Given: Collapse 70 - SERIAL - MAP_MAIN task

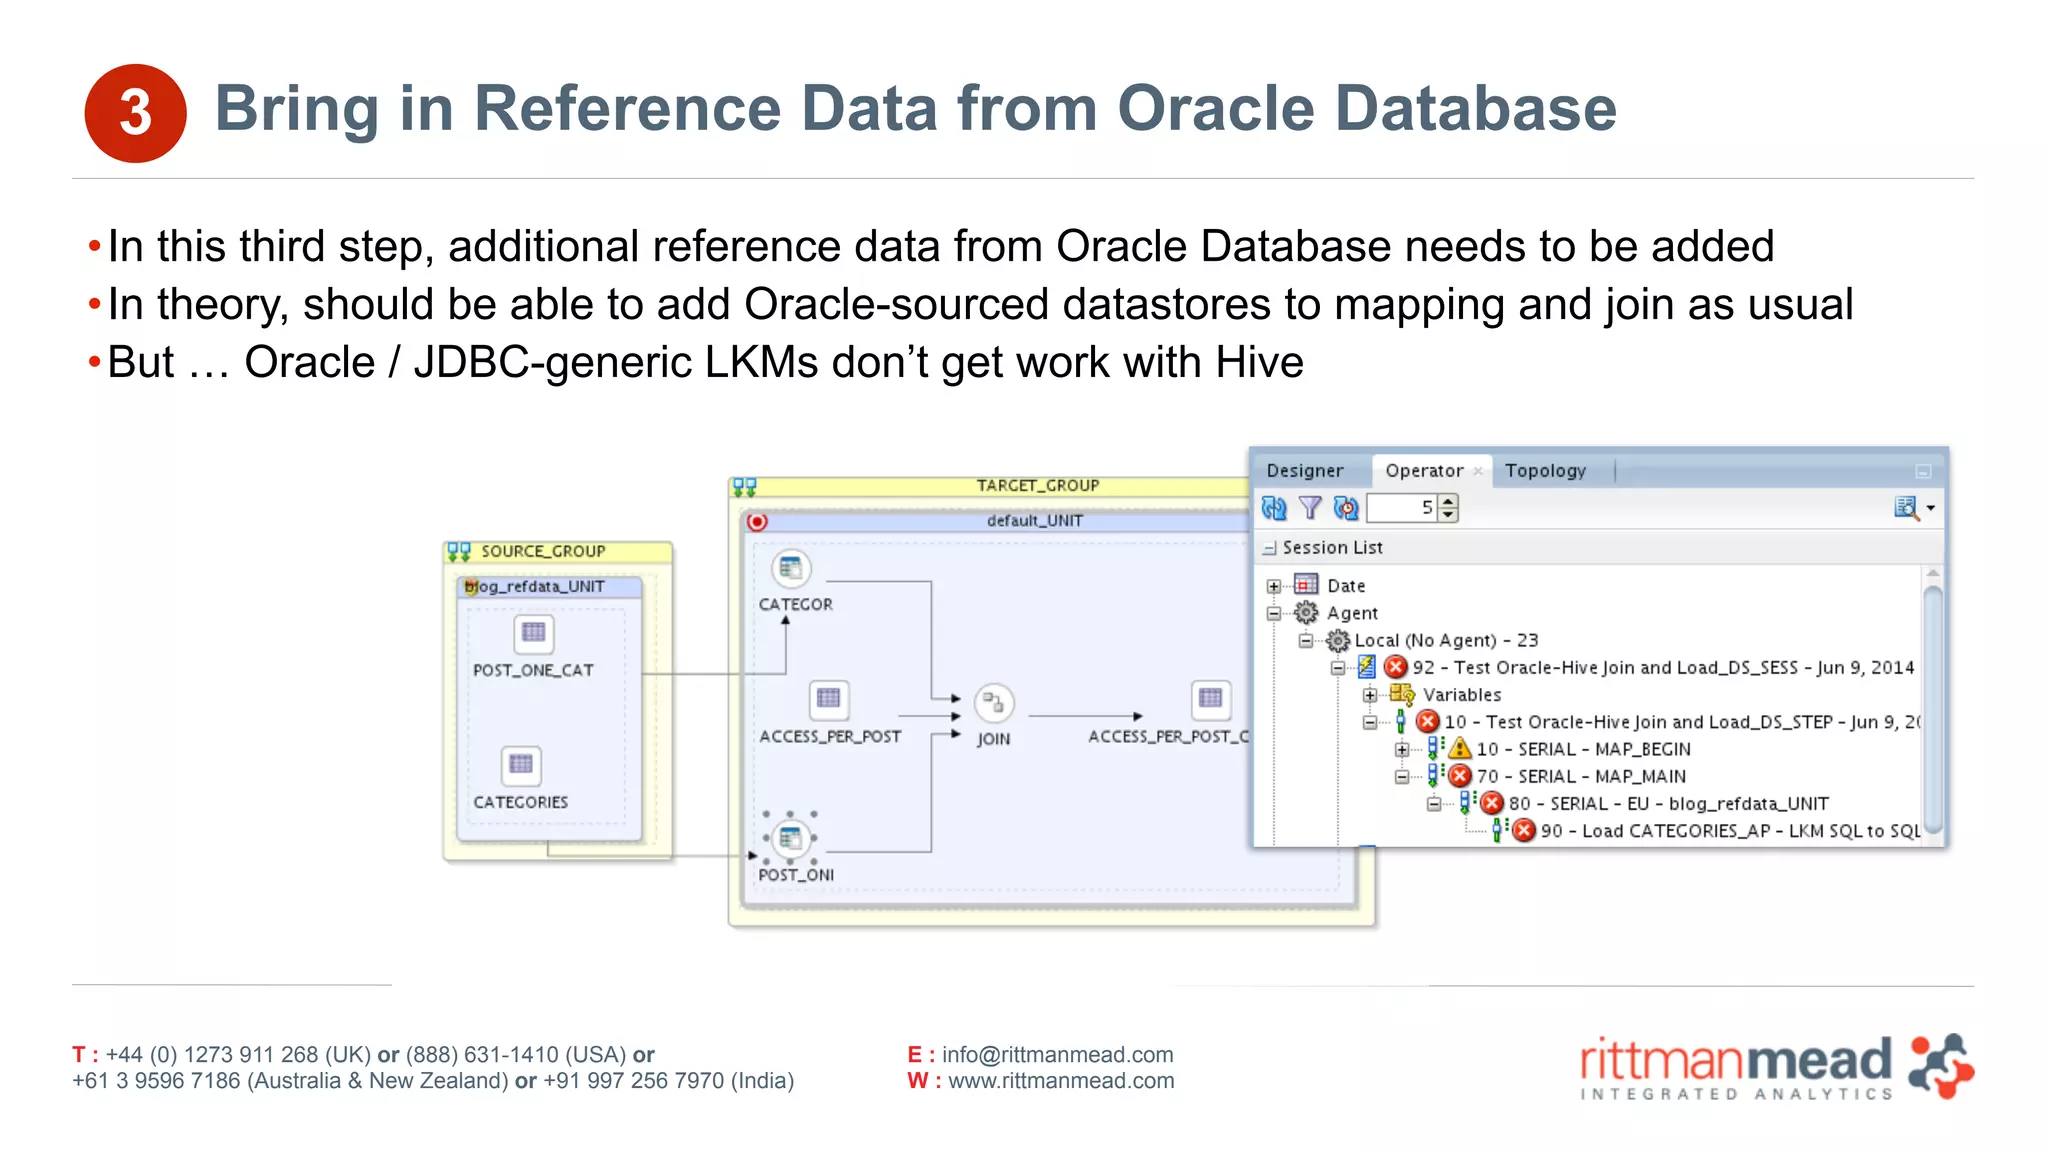Looking at the screenshot, I should pyautogui.click(x=1402, y=776).
